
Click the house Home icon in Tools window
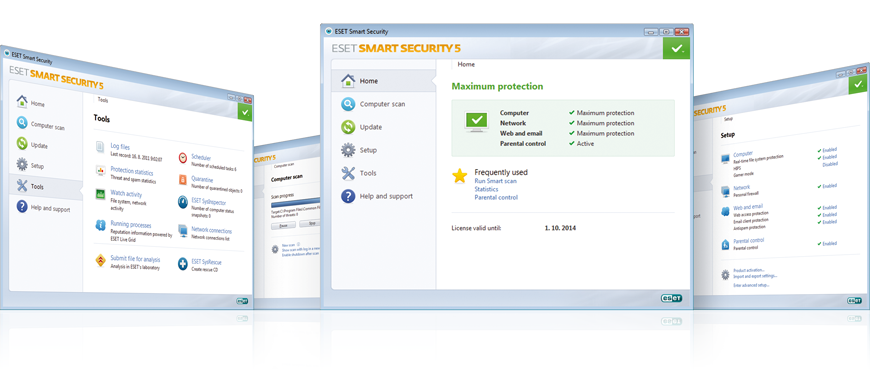pos(22,101)
